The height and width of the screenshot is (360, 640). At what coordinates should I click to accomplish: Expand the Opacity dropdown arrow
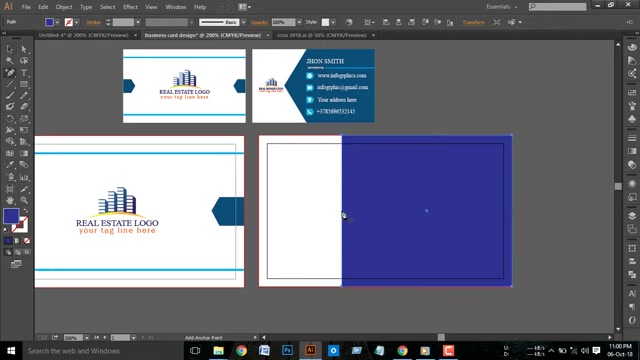tap(299, 22)
